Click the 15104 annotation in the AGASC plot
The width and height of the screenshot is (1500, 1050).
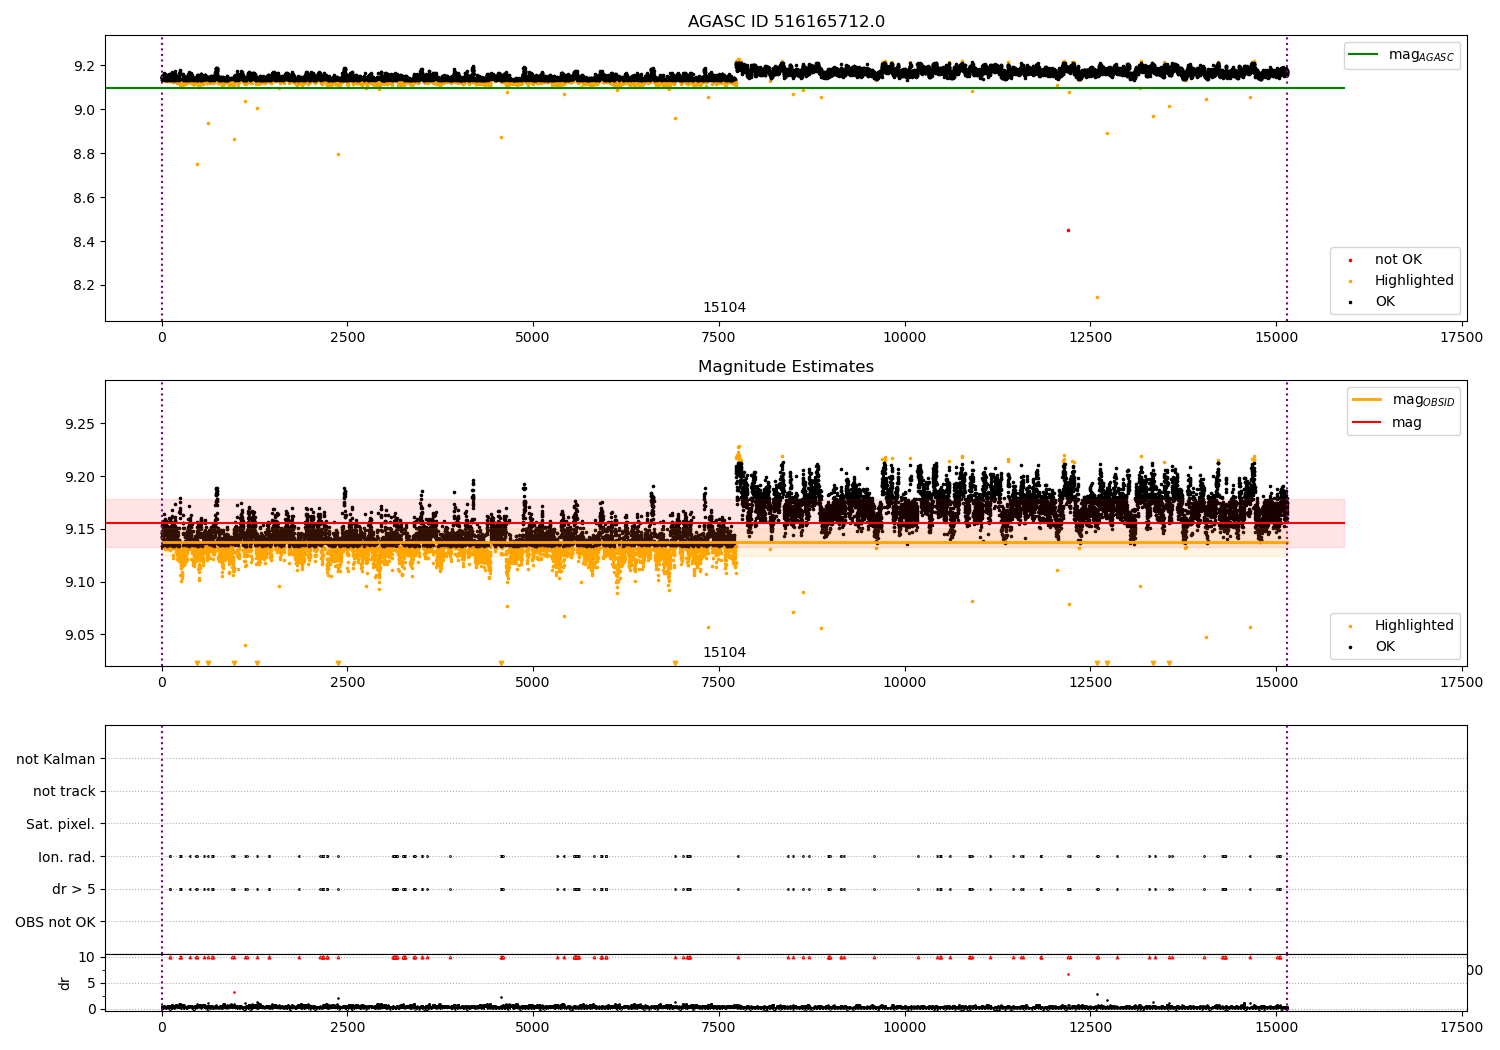click(724, 308)
